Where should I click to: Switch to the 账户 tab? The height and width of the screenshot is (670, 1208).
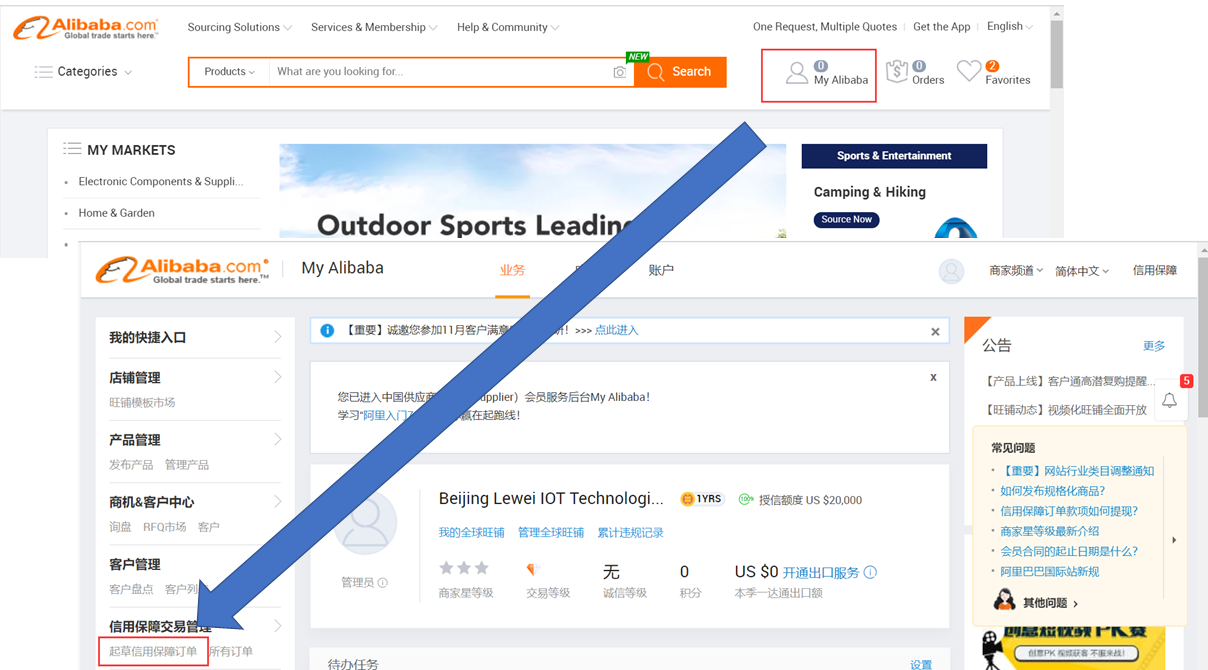[661, 270]
